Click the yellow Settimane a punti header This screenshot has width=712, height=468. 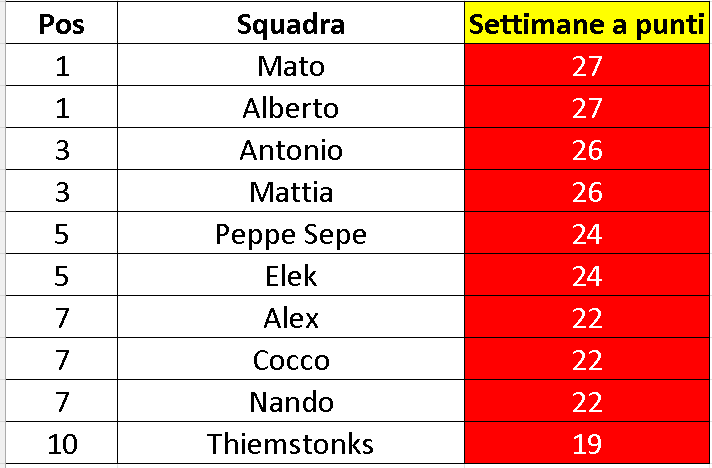[588, 25]
